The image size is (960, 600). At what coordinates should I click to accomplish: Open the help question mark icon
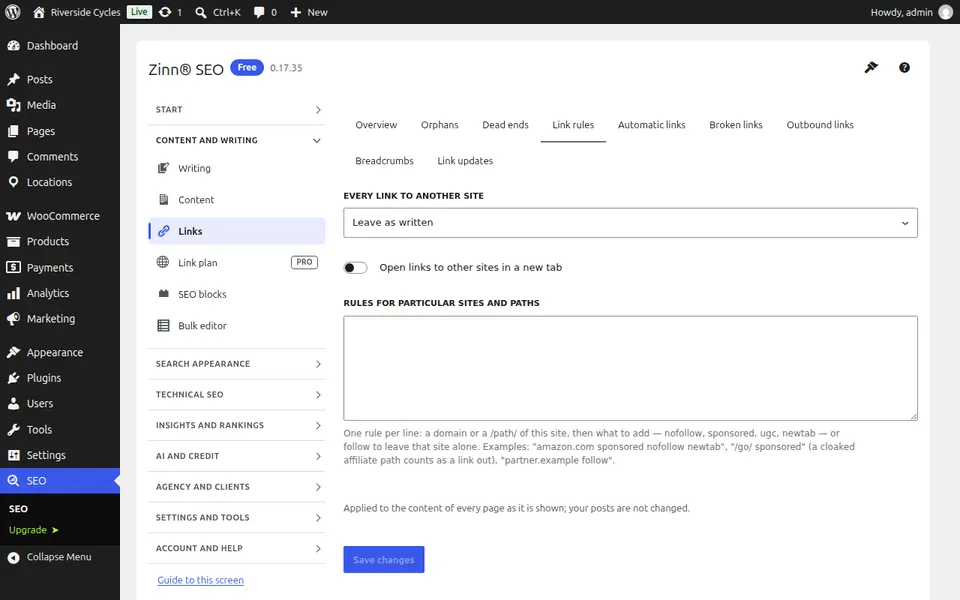click(x=904, y=67)
